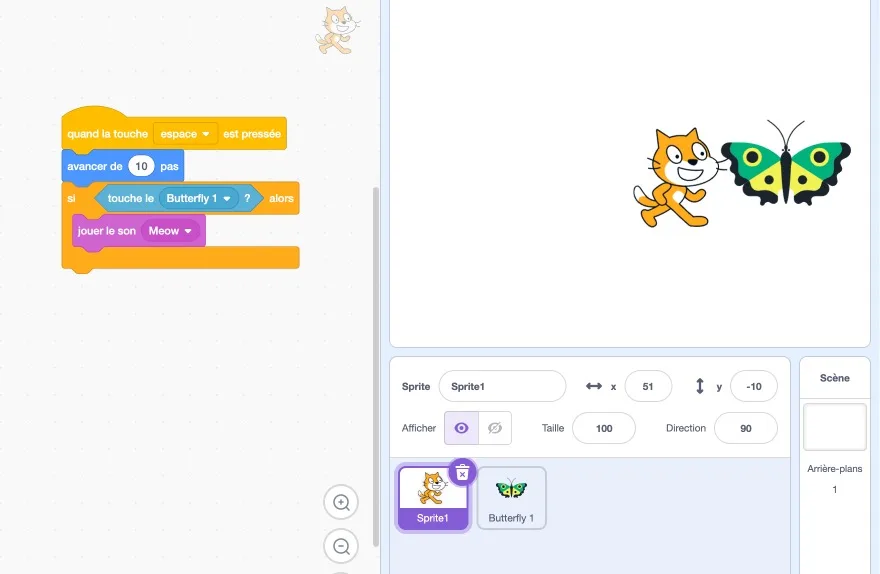Screen dimensions: 880x574
Task: Delete Sprite1 using the trash icon
Action: tap(462, 473)
